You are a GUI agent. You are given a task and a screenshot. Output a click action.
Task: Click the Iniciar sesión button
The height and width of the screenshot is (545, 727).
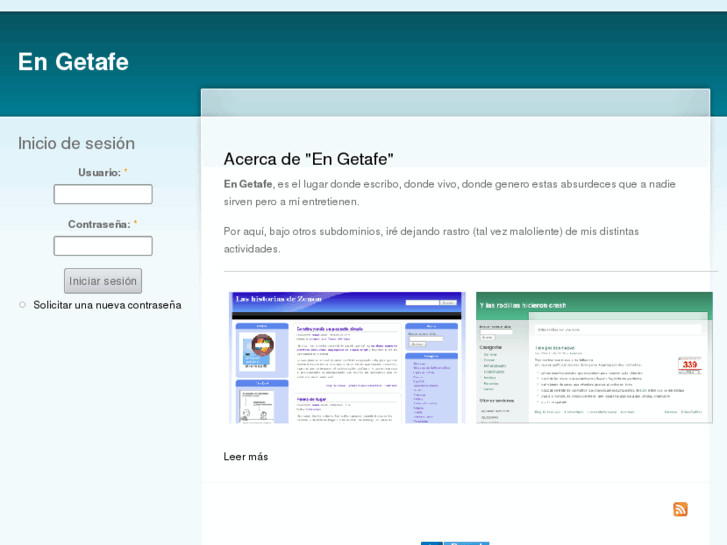coord(103,281)
